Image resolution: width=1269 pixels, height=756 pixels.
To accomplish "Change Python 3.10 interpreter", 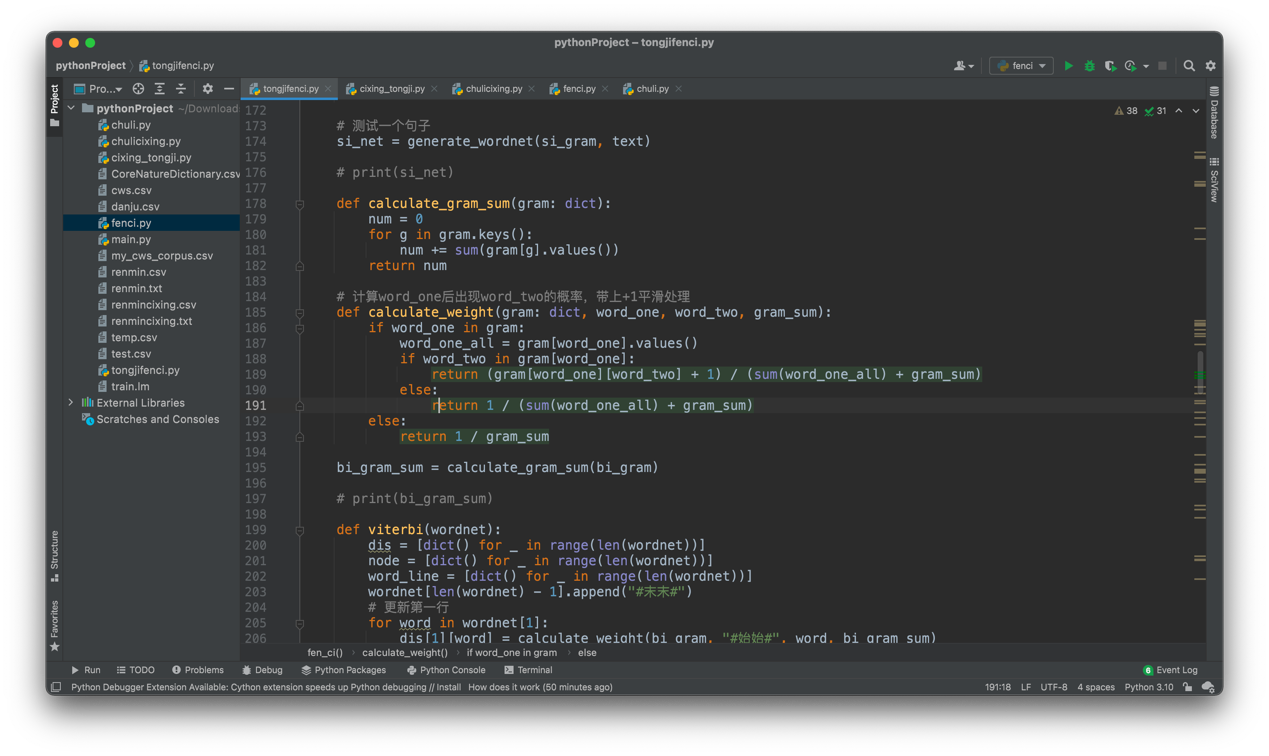I will tap(1149, 688).
